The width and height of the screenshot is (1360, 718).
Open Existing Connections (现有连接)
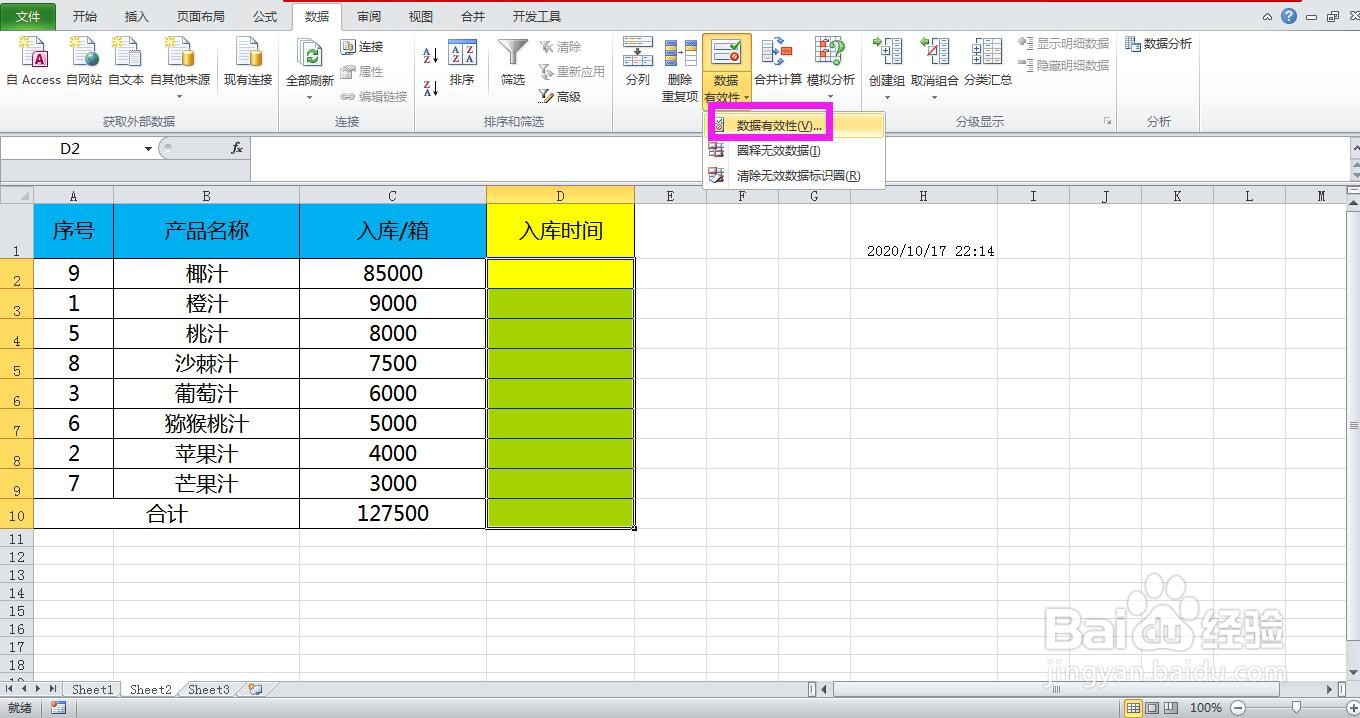click(248, 62)
